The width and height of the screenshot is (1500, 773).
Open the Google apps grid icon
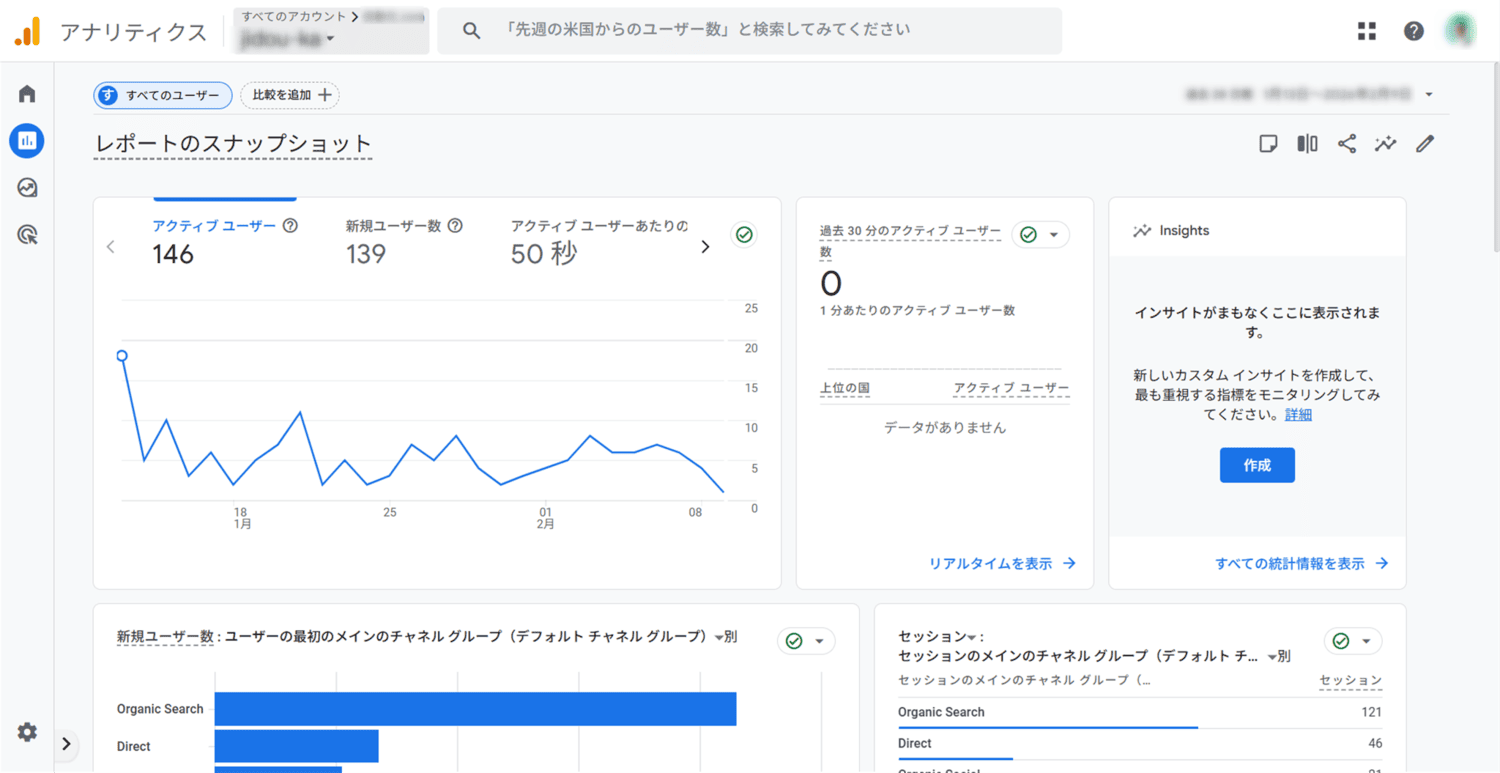pos(1367,31)
